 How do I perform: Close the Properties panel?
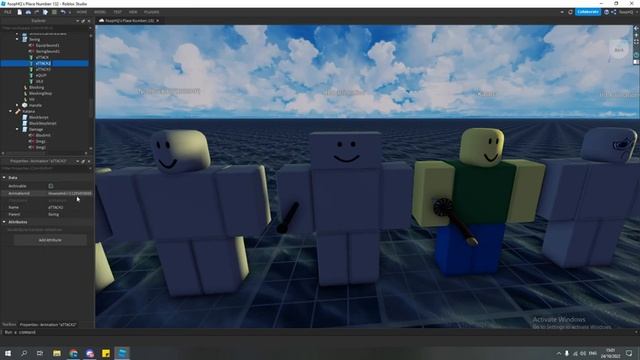click(89, 162)
